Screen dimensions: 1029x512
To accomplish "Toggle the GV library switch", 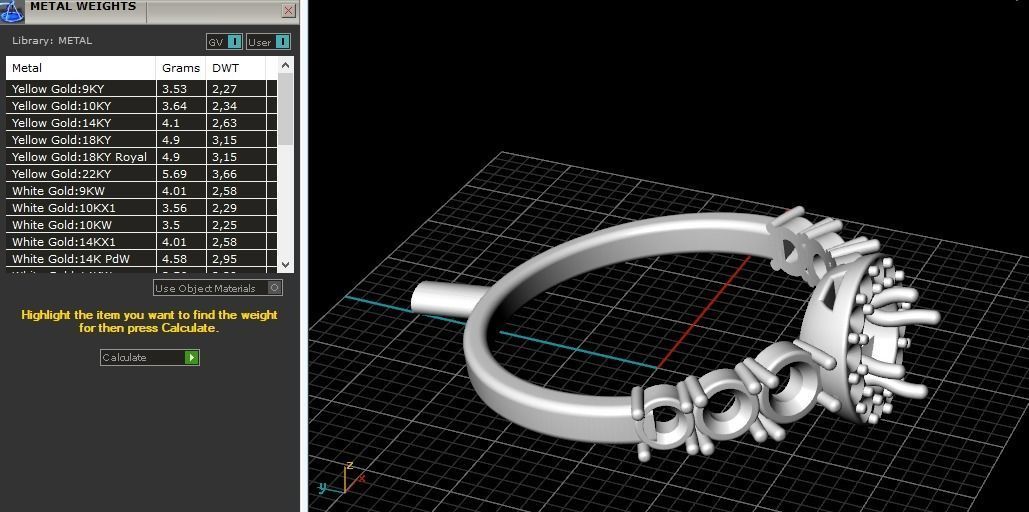I will coord(224,42).
